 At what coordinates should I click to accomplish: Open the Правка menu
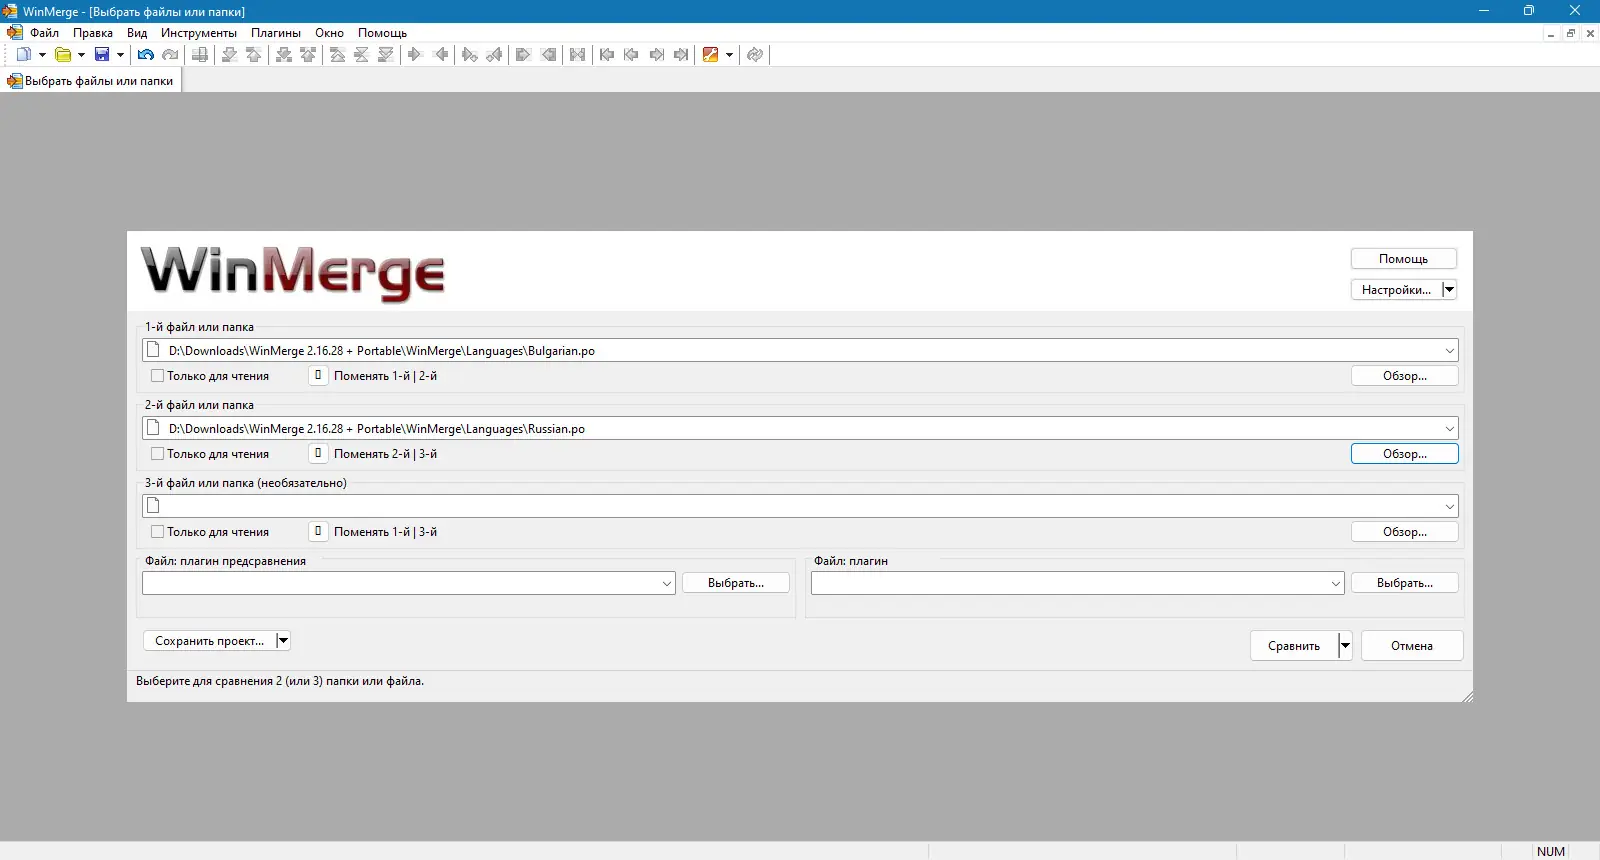(93, 33)
